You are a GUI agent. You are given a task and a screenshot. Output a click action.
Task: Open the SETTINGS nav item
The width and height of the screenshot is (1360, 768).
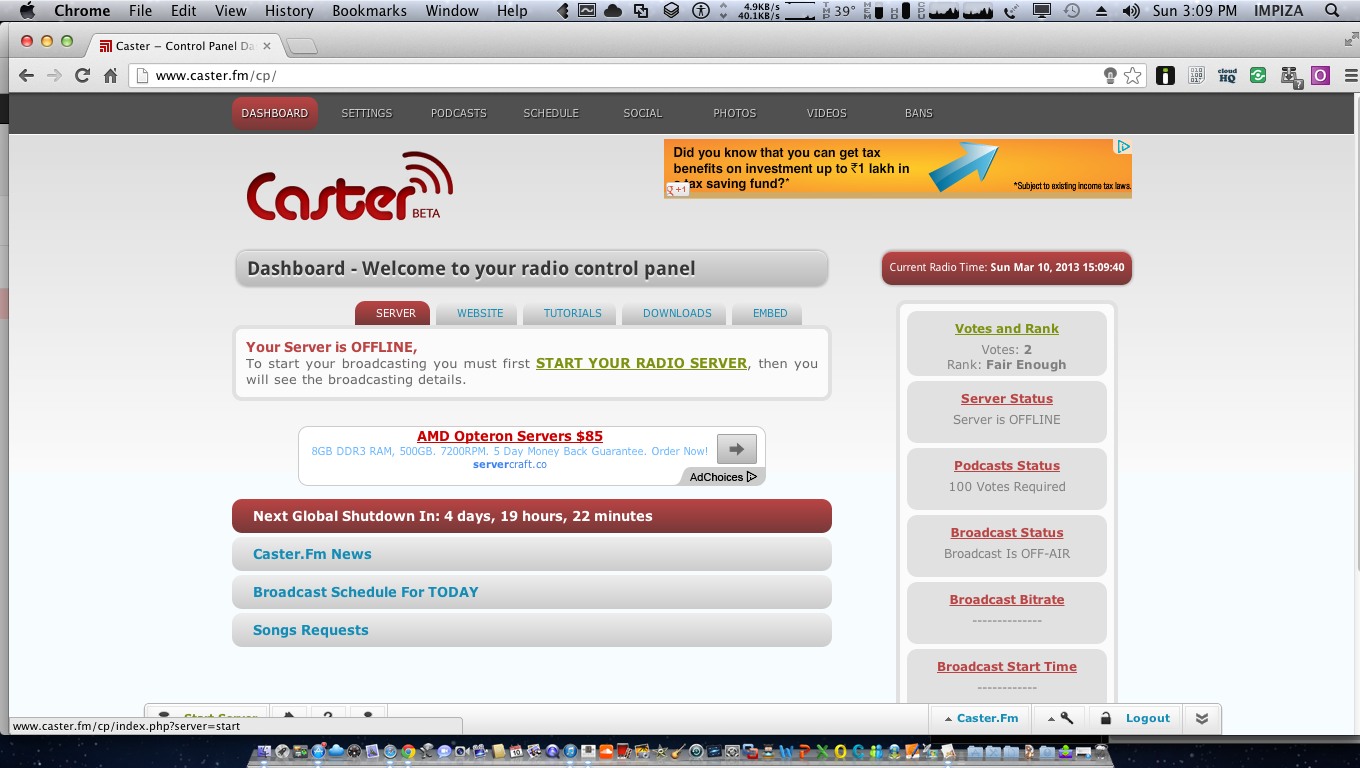click(x=367, y=113)
